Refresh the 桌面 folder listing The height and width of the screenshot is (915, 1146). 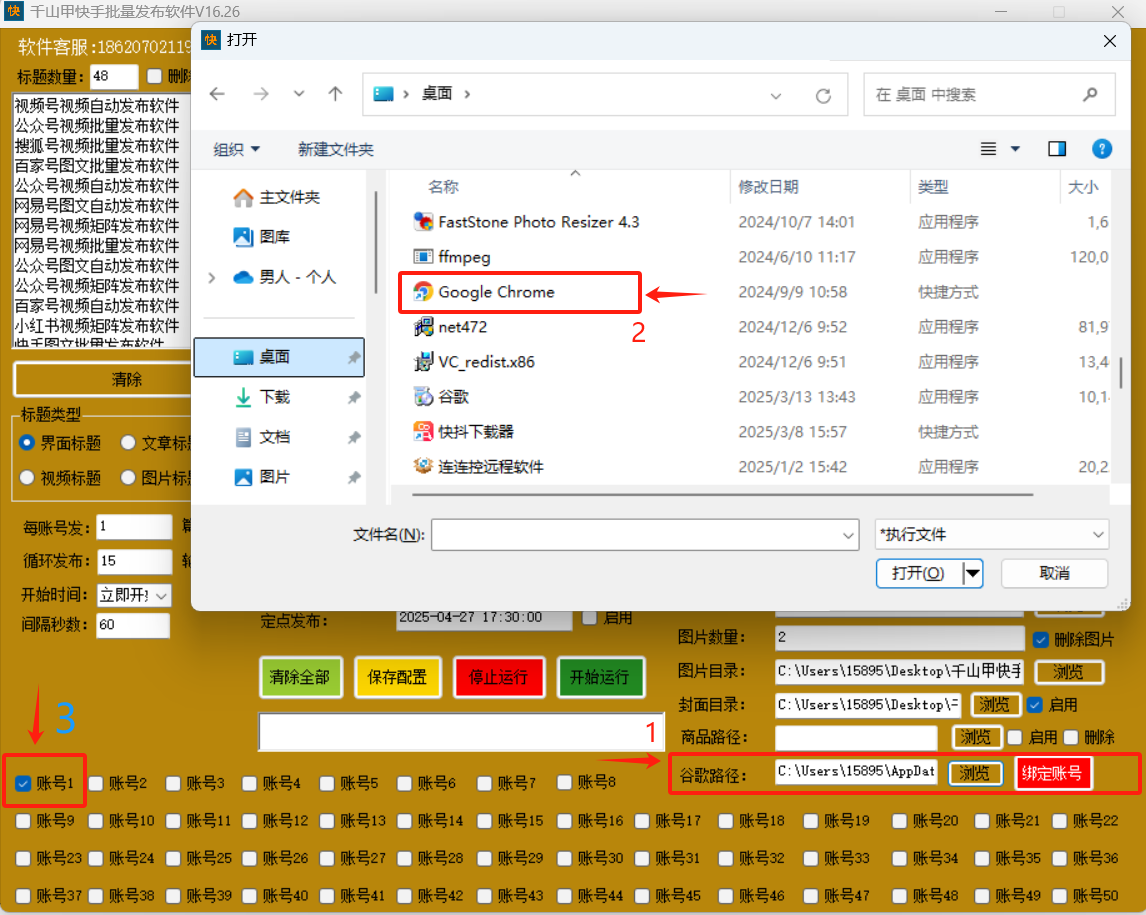pyautogui.click(x=823, y=95)
